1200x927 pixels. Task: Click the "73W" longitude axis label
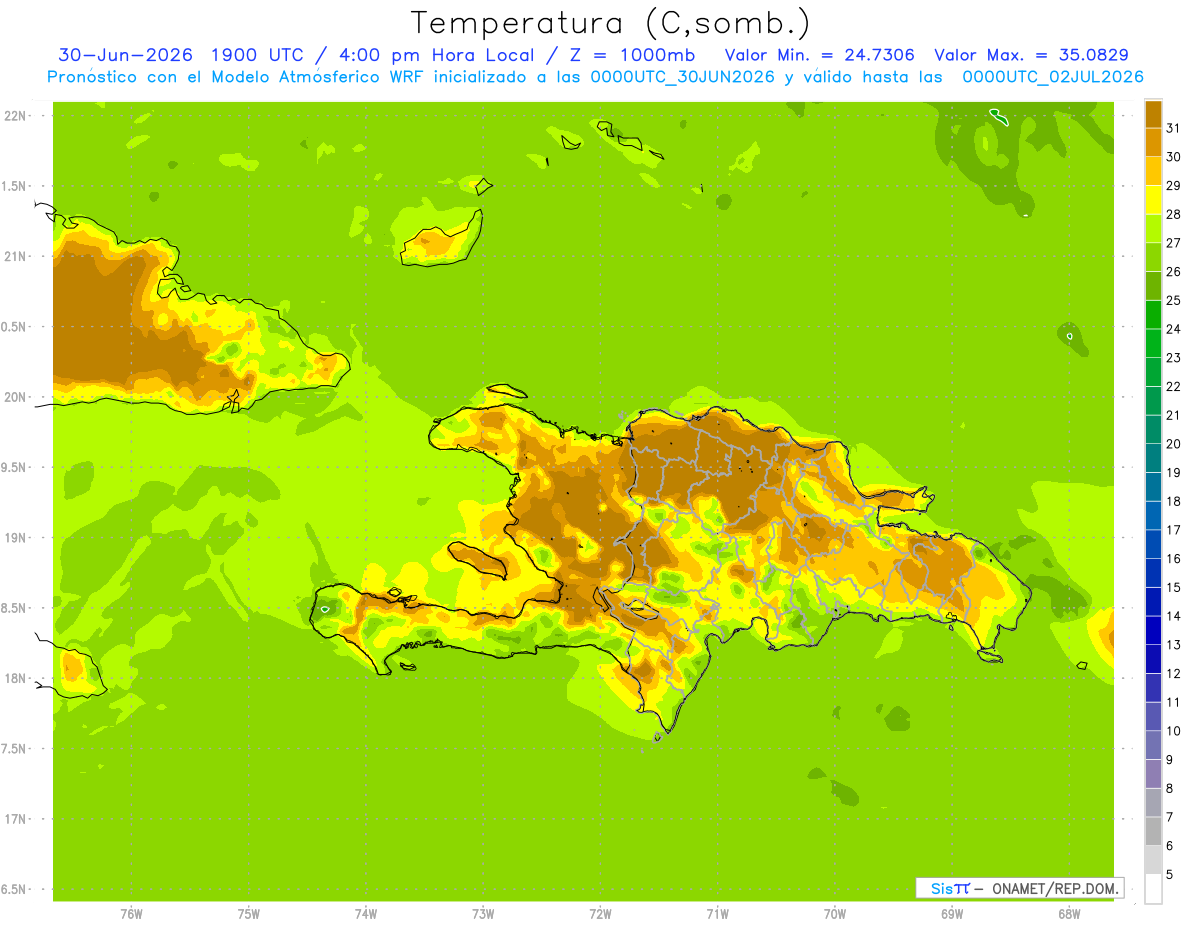[x=483, y=914]
